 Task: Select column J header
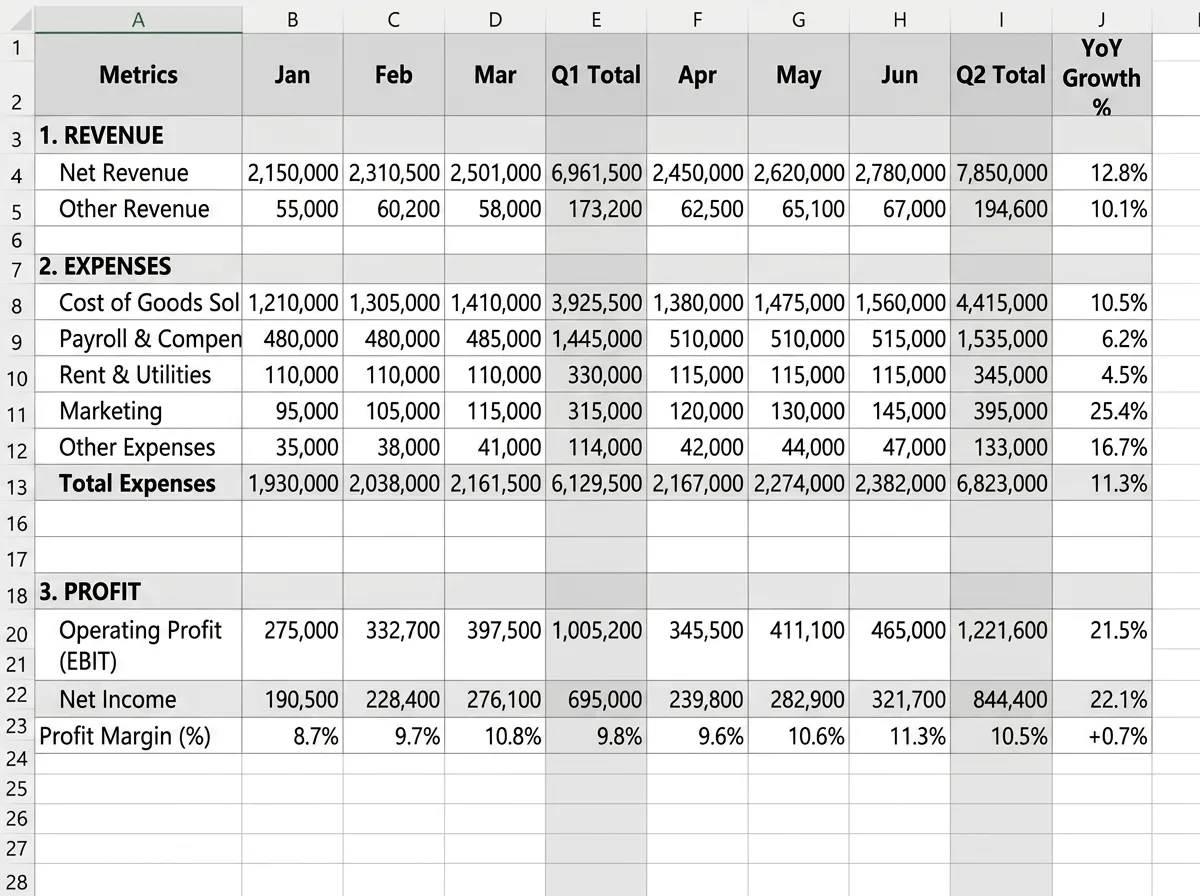coord(1102,19)
